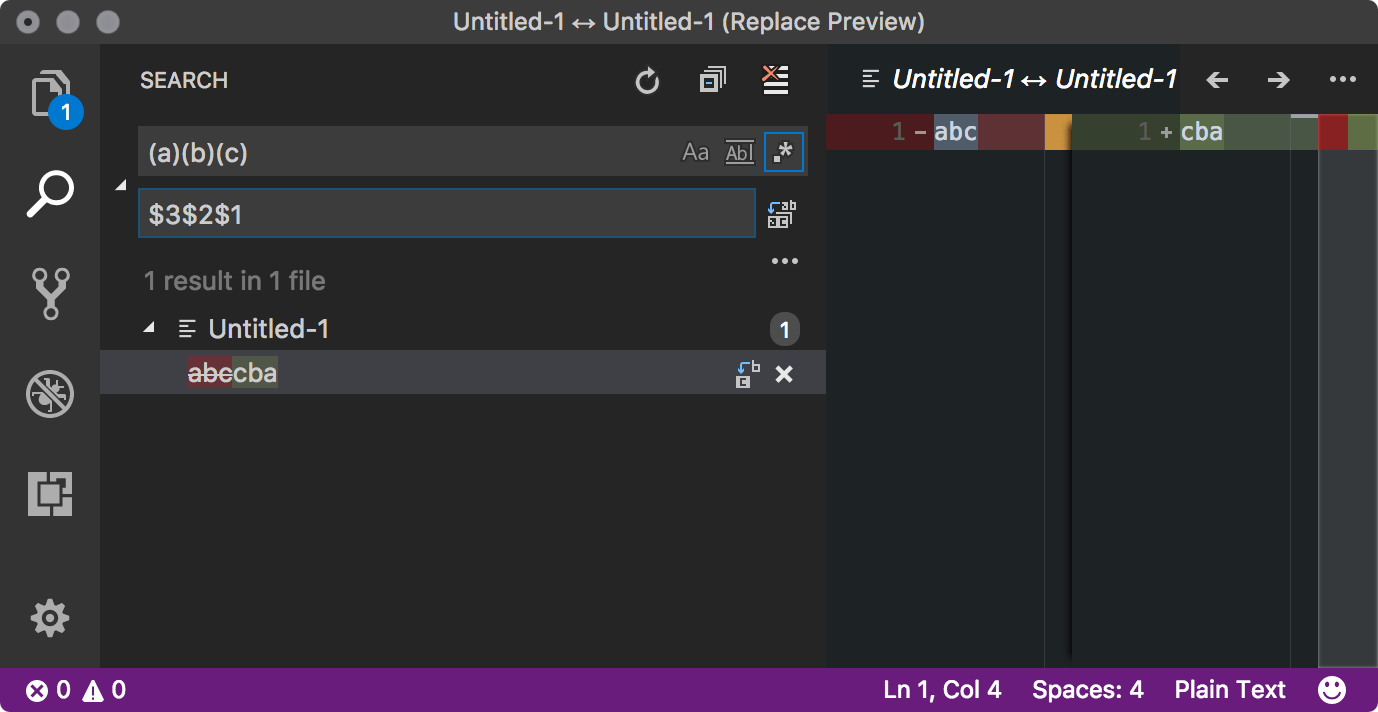Send a smiley feedback from the status bar
This screenshot has height=712, width=1378.
point(1332,689)
